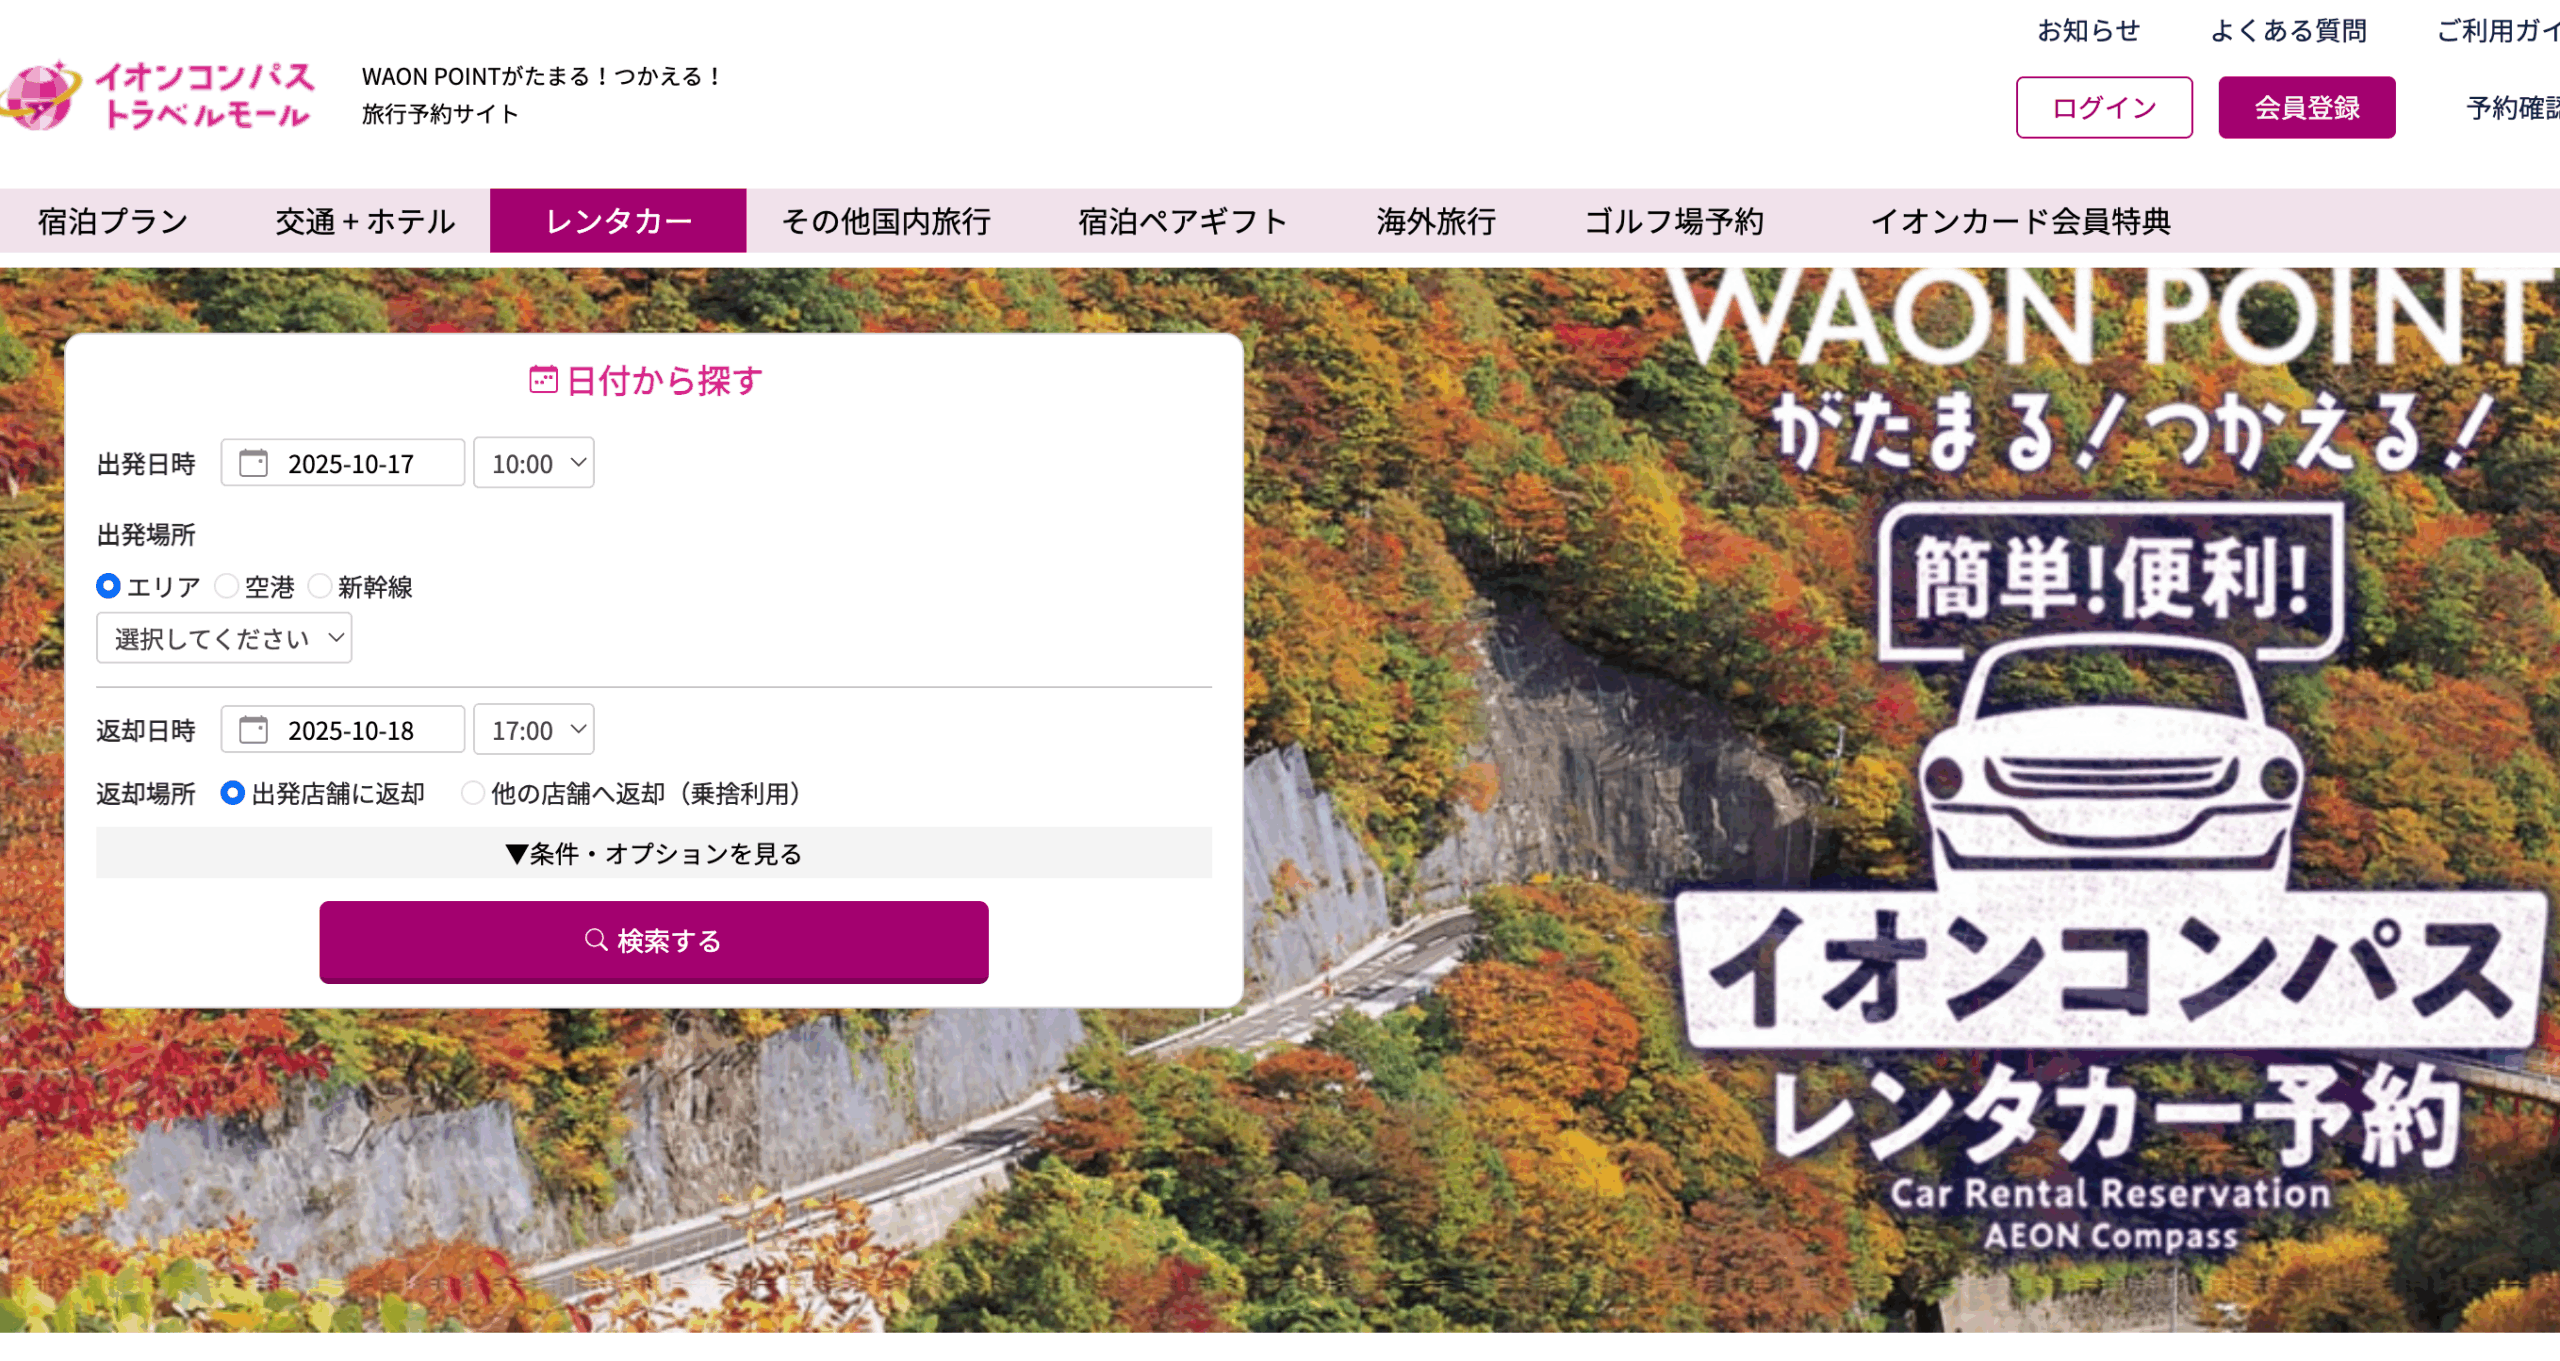Open the 10:00 departure time dropdown

[x=534, y=463]
